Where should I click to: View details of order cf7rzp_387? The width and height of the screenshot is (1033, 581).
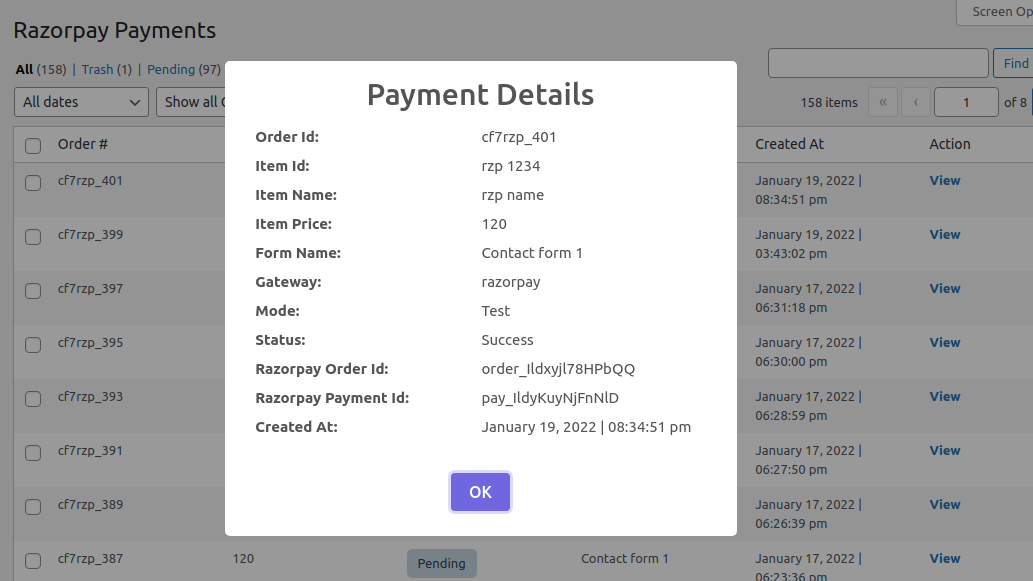pyautogui.click(x=945, y=559)
